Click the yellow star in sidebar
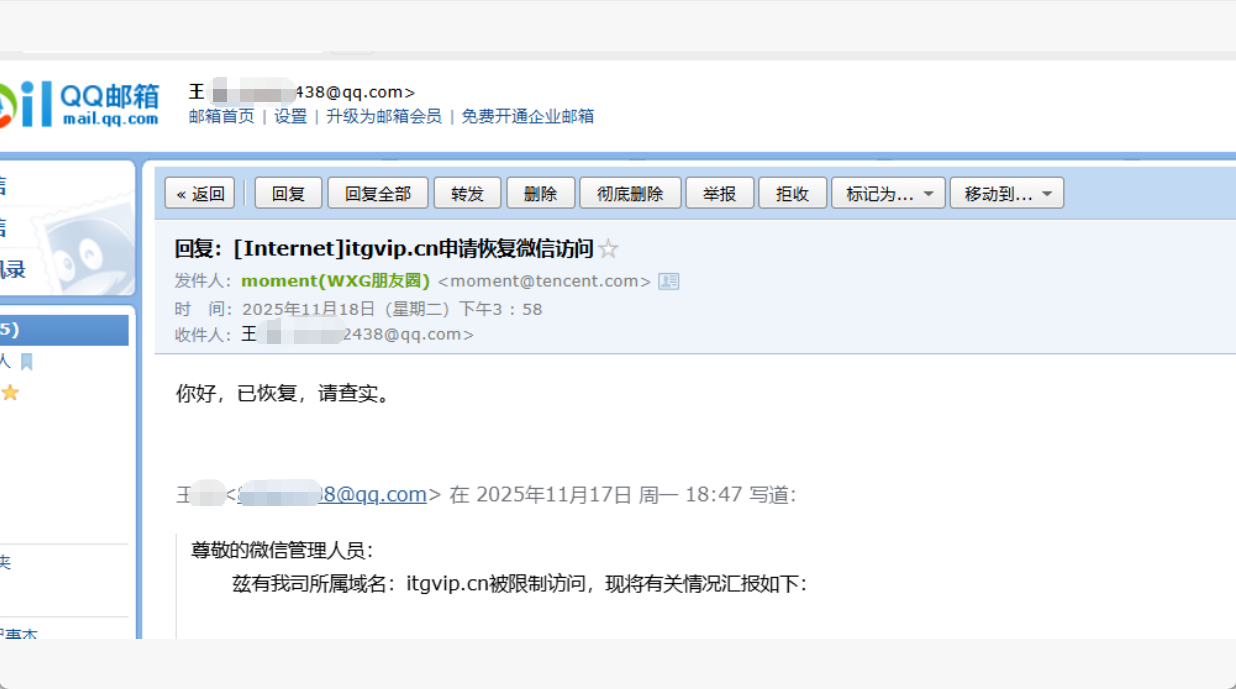This screenshot has height=689, width=1236. (10, 393)
